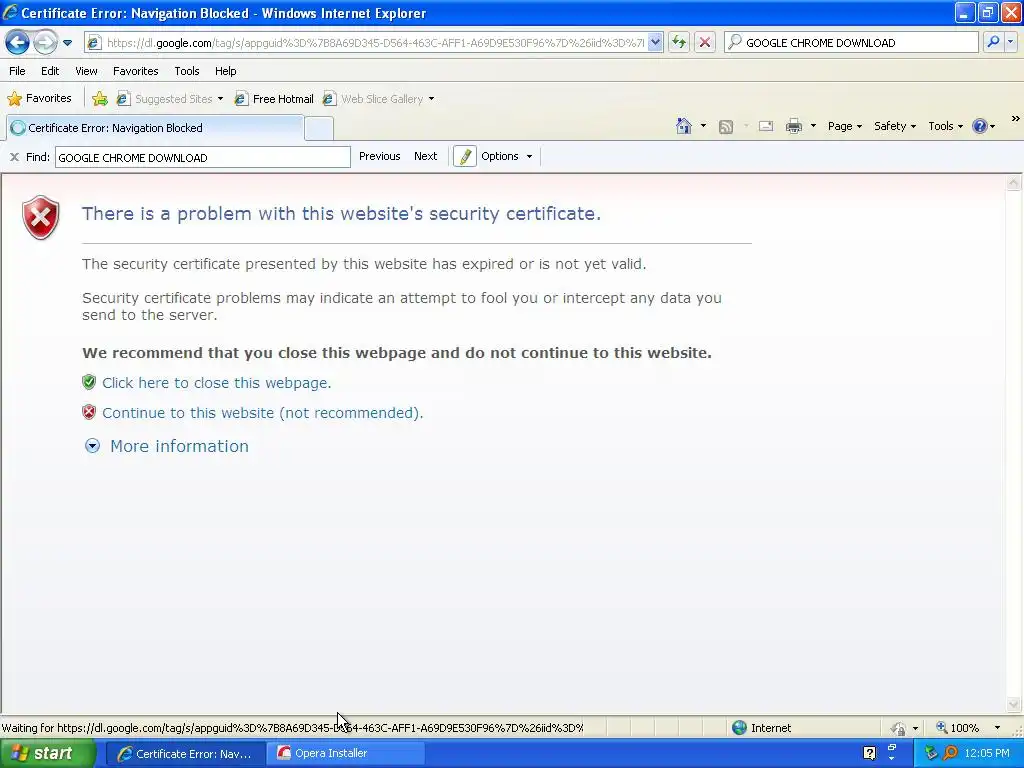
Task: Click the Forward navigation arrow button
Action: pos(44,43)
